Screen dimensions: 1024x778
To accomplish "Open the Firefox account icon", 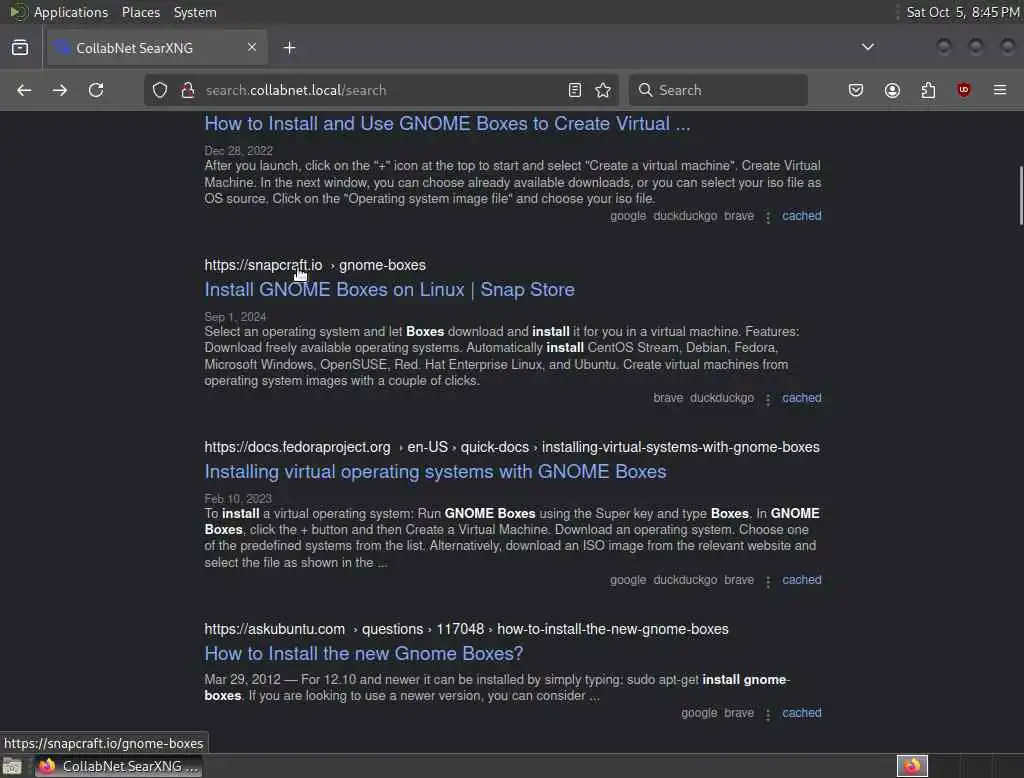I will [x=892, y=90].
